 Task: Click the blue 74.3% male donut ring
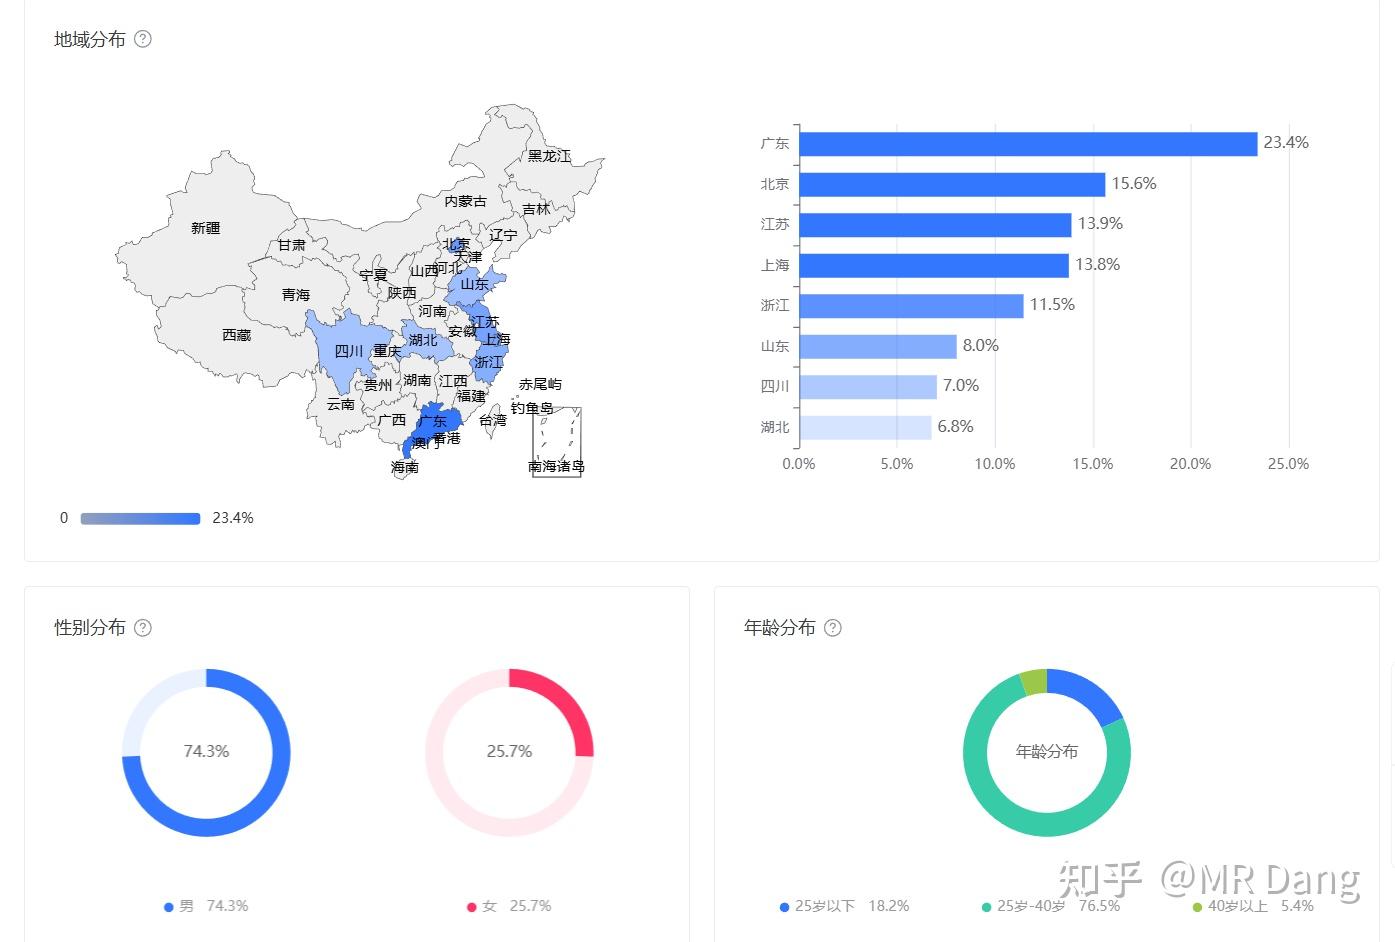coord(285,760)
